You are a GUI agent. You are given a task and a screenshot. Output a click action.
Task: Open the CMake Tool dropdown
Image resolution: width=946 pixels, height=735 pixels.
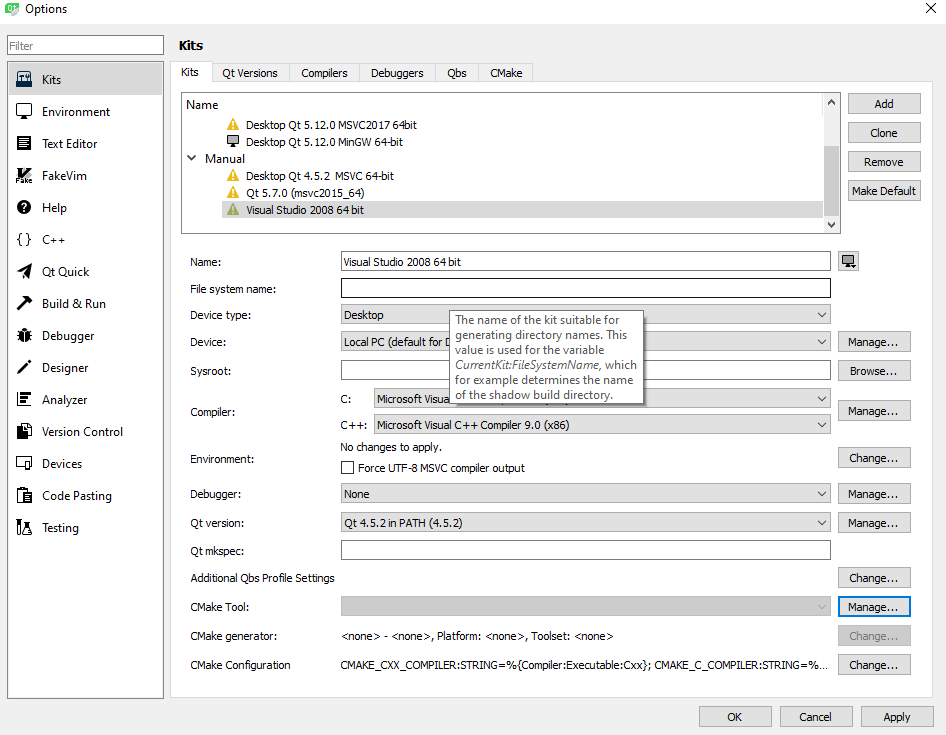pos(585,606)
